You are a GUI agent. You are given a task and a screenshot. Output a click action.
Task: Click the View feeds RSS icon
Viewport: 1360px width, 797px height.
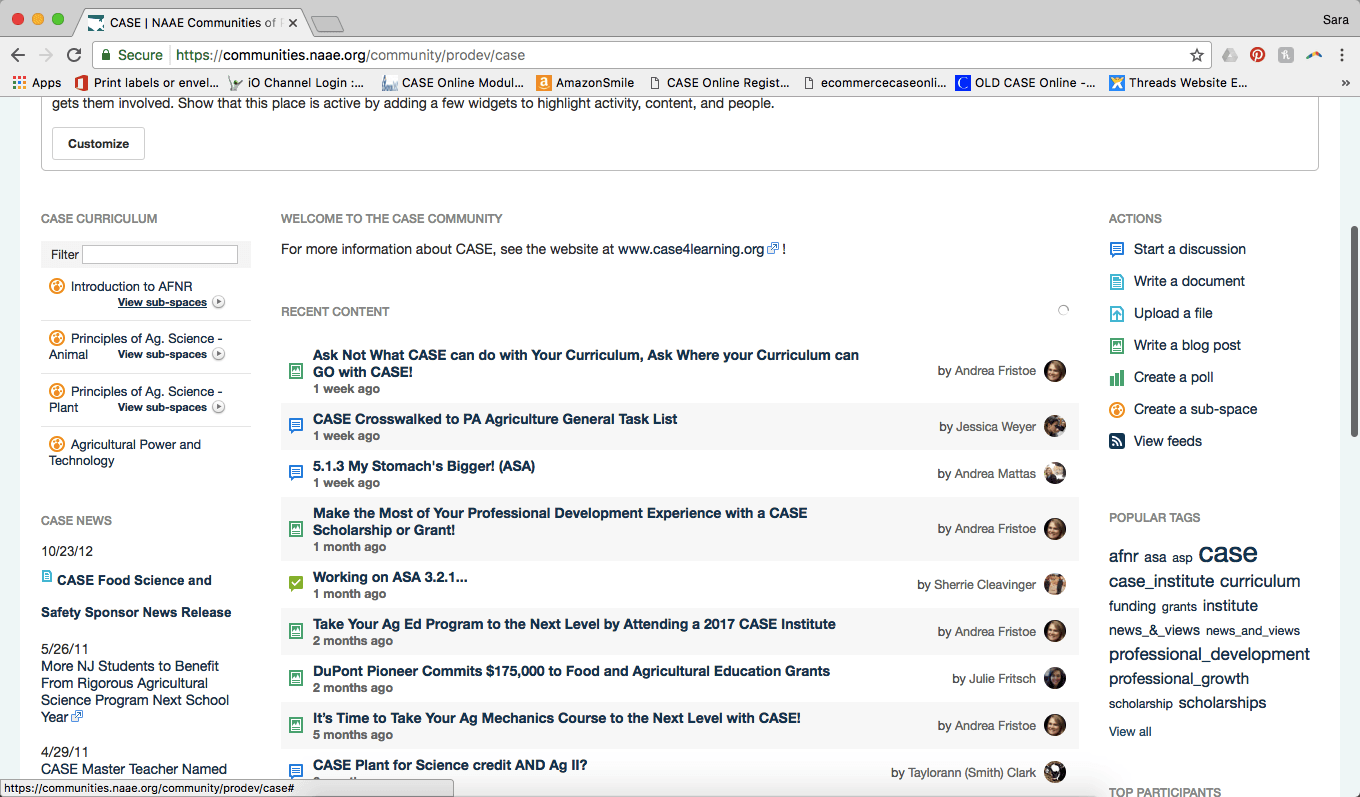[1117, 441]
